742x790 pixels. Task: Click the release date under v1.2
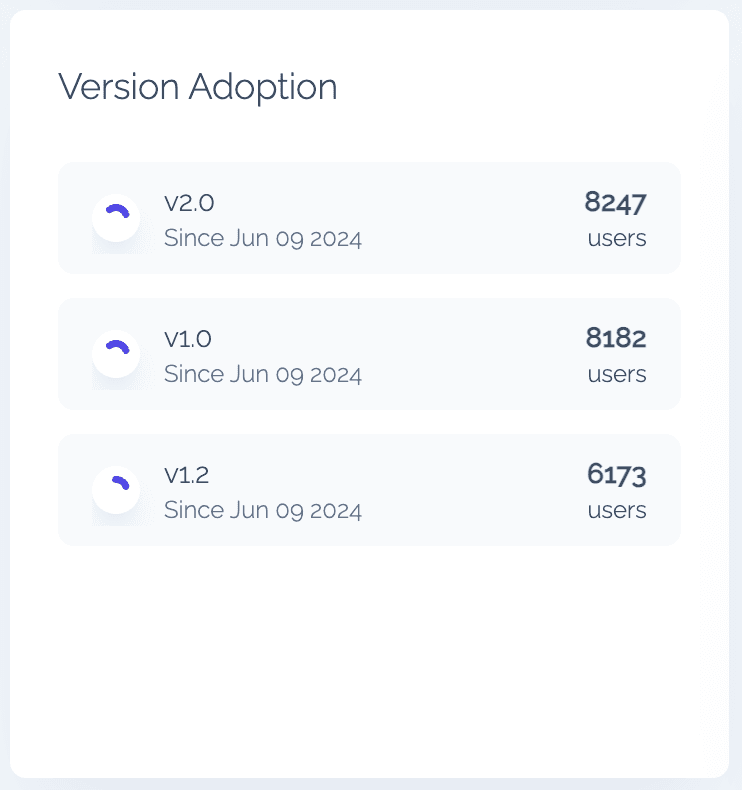263,511
